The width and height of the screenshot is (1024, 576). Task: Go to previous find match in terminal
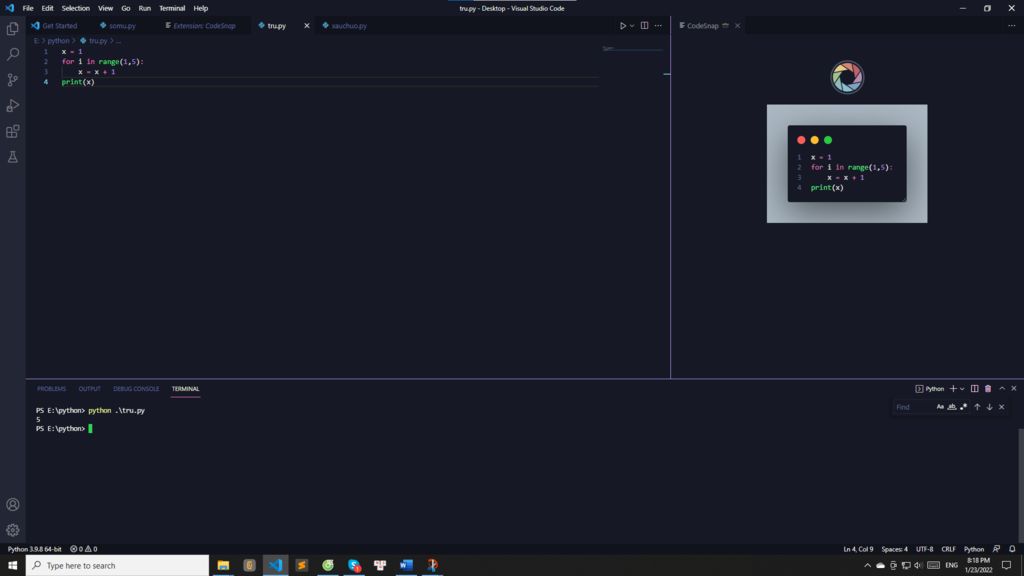pyautogui.click(x=977, y=407)
